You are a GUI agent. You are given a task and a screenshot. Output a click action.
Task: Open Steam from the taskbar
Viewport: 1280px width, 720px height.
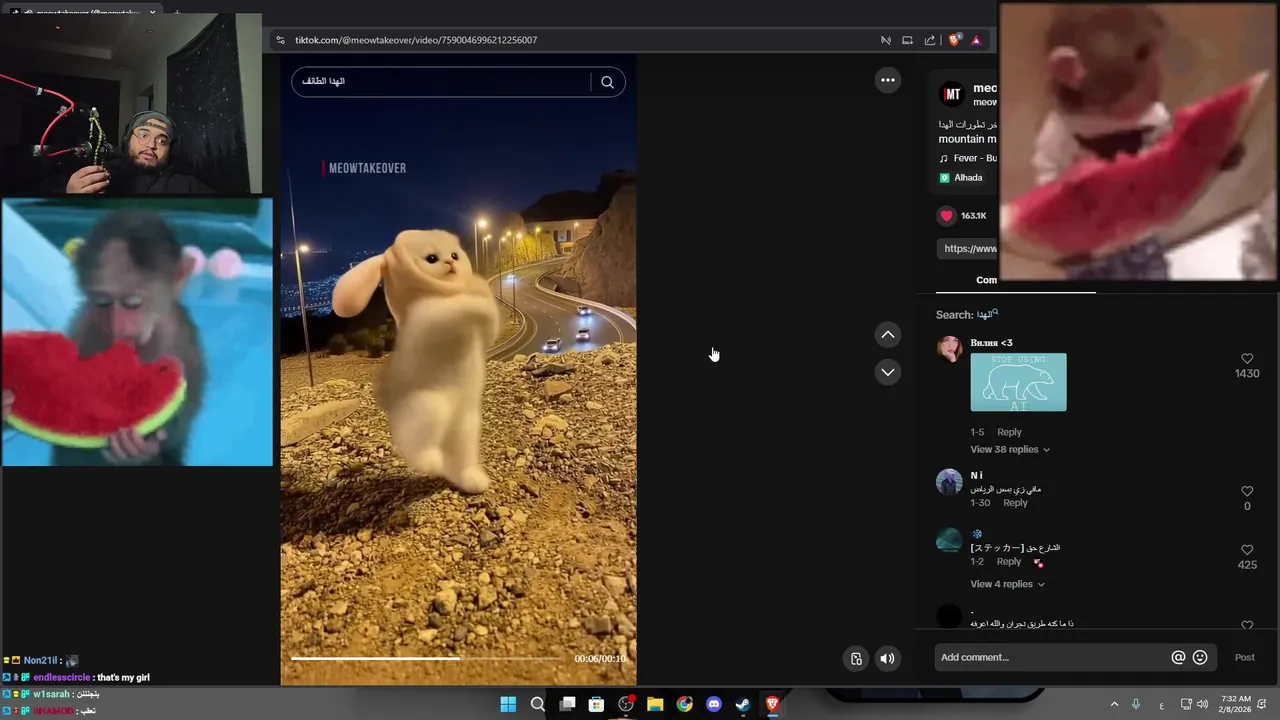coord(743,704)
